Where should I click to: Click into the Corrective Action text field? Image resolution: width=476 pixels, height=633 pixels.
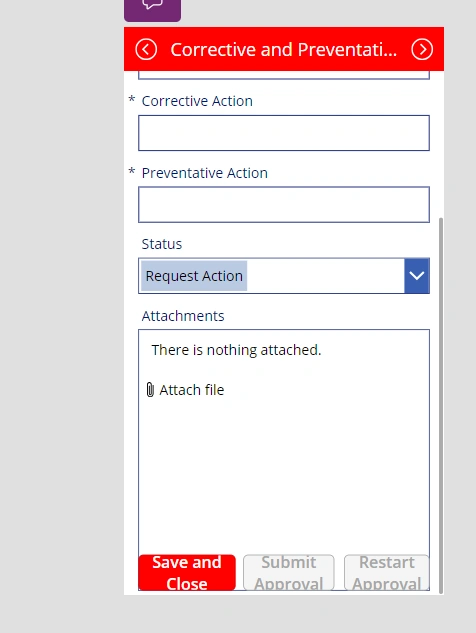284,133
